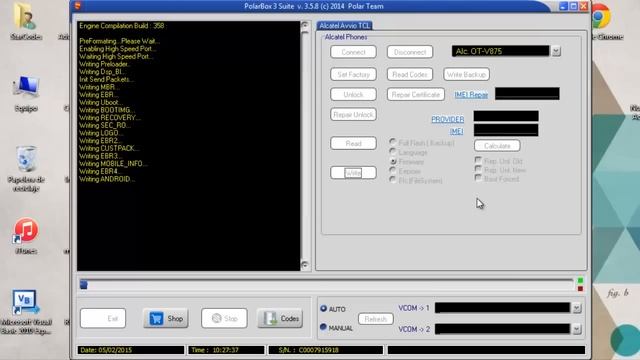Open the Shop button
The image size is (640, 360).
point(166,318)
